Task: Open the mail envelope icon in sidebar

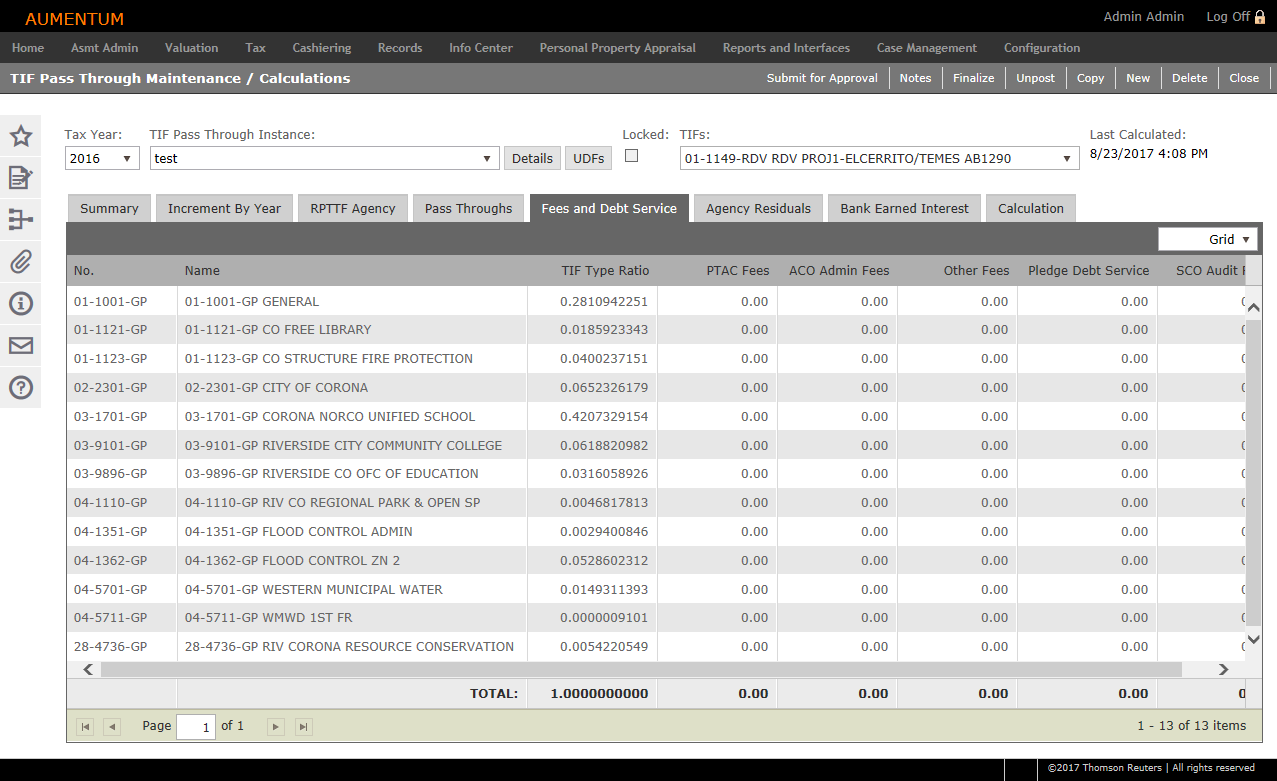Action: click(x=21, y=346)
